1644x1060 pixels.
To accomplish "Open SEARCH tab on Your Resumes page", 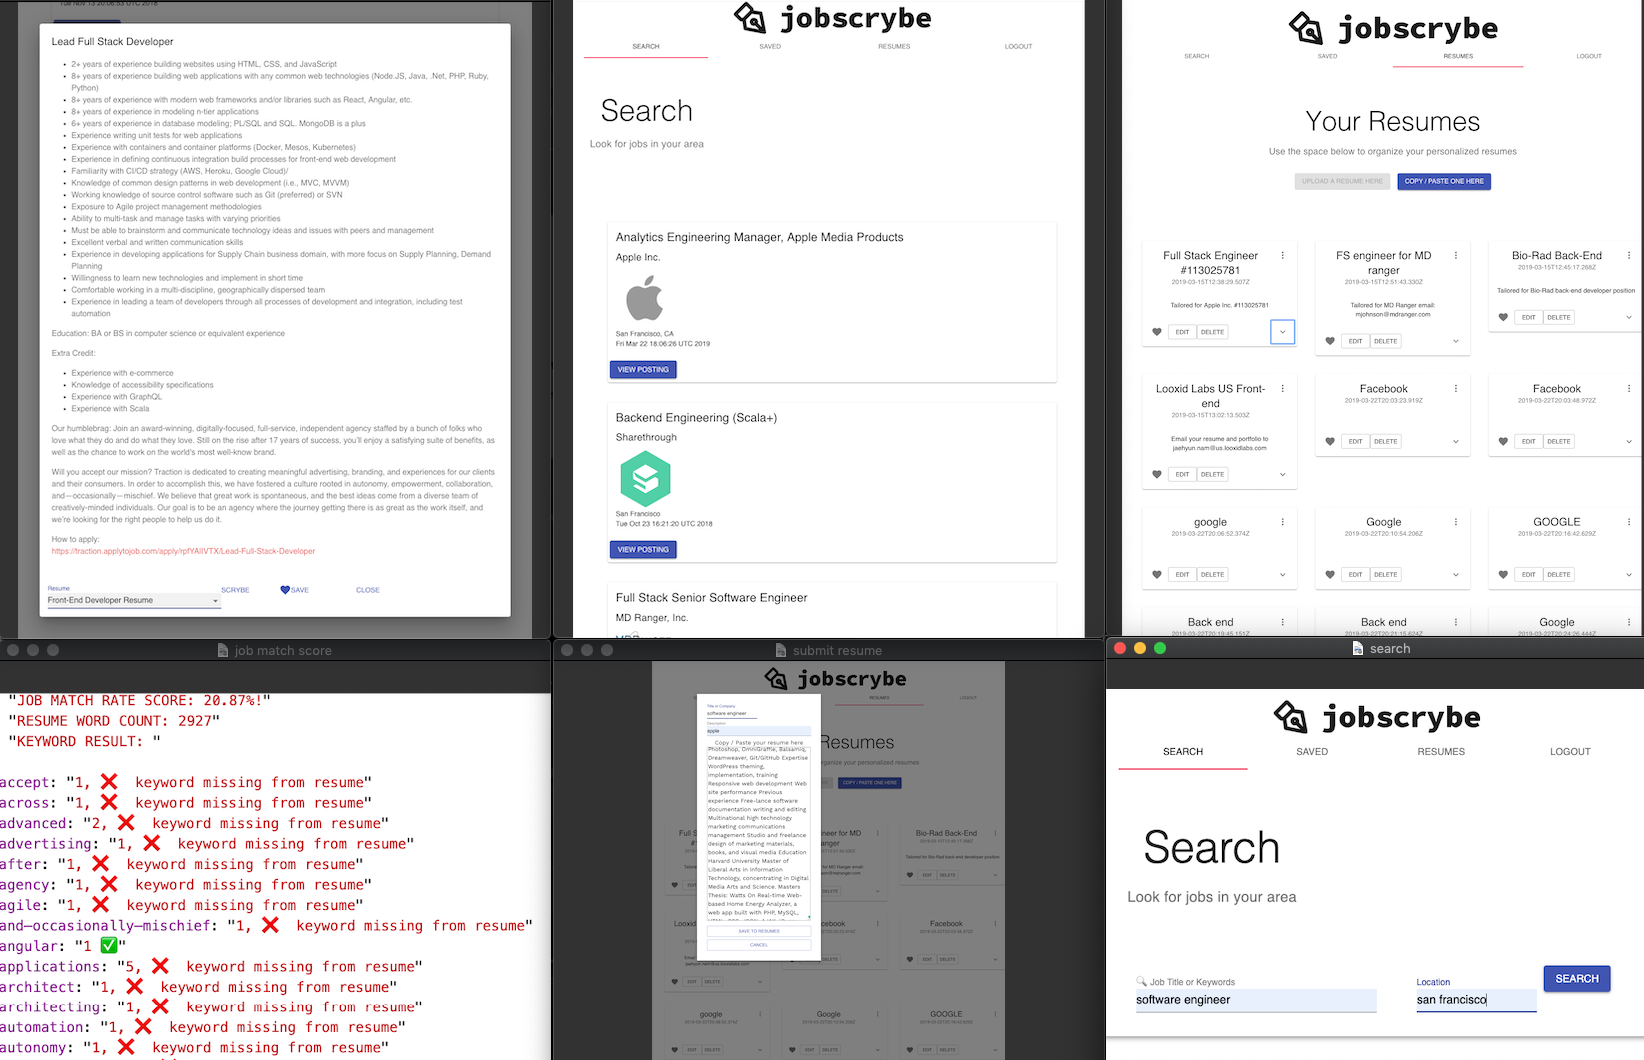I will (1197, 56).
